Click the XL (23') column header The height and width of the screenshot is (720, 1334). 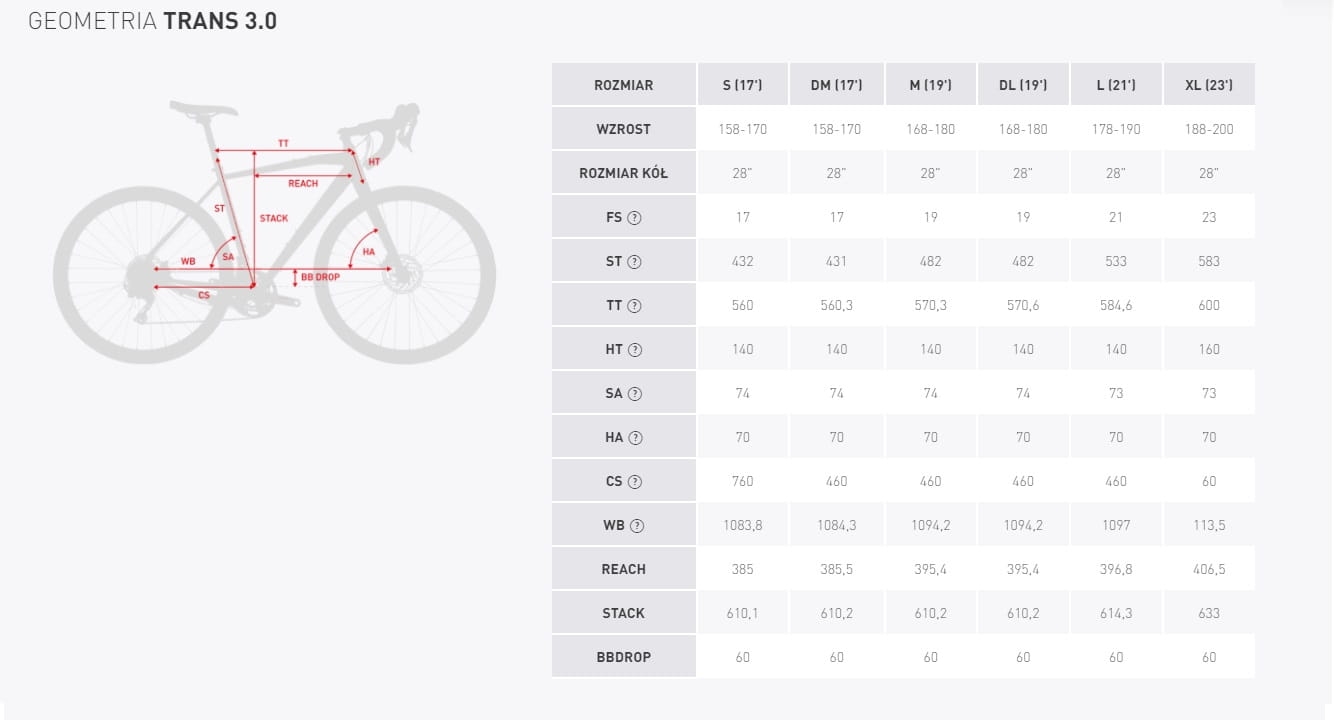click(x=1209, y=85)
